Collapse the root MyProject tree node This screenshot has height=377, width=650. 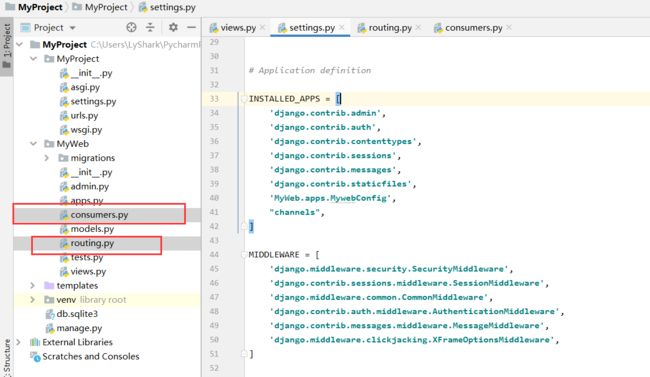coord(19,44)
